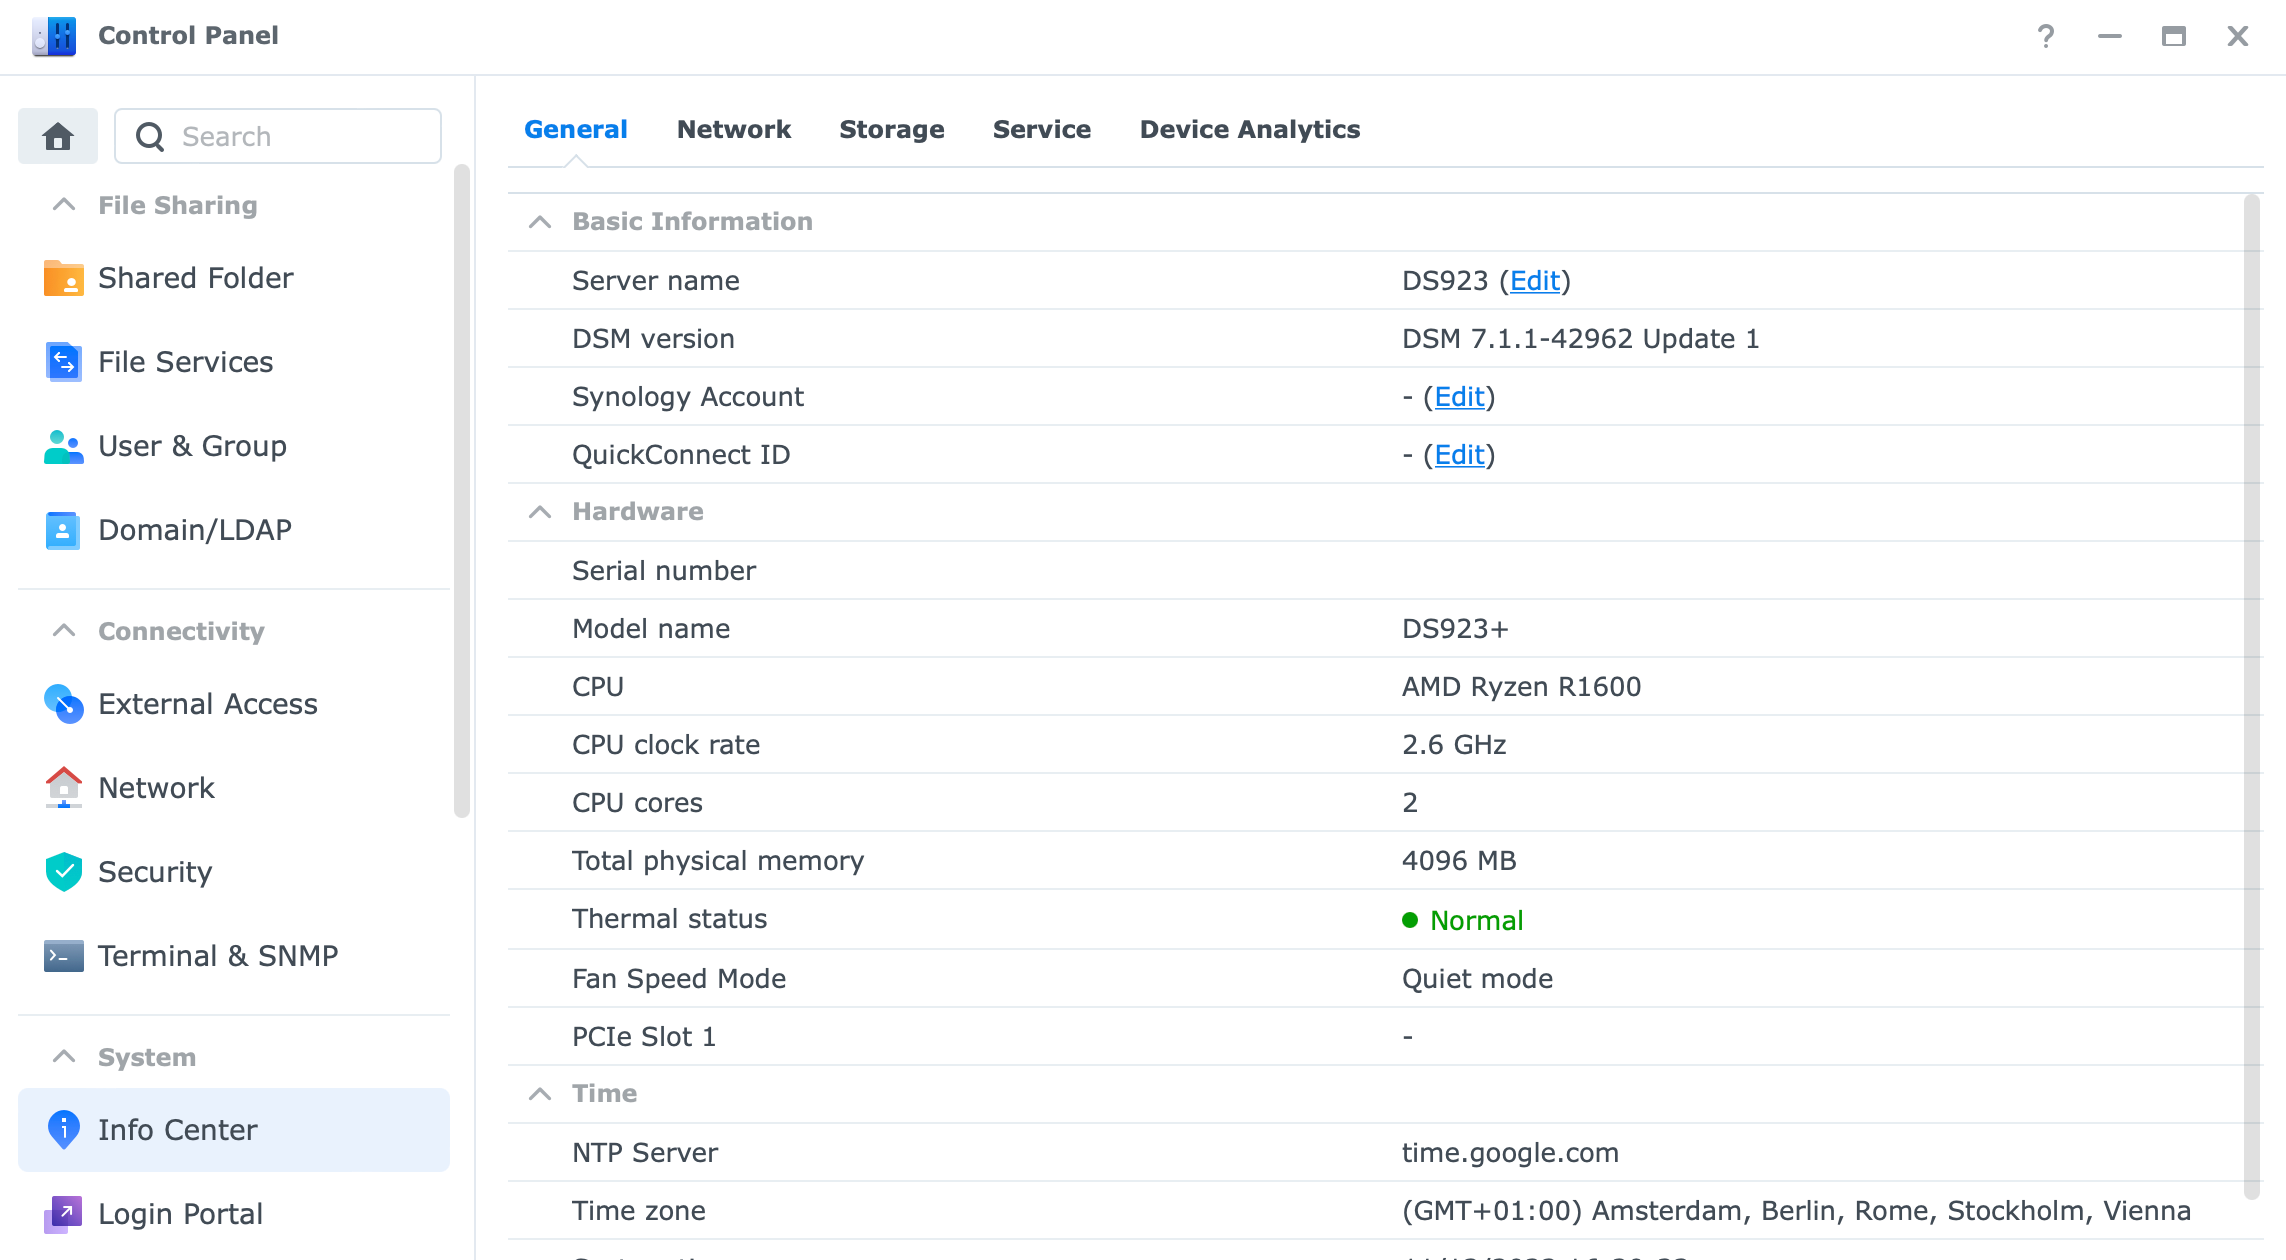The height and width of the screenshot is (1260, 2286).
Task: Click the 2.6 GHz clock rate value
Action: point(1454,745)
